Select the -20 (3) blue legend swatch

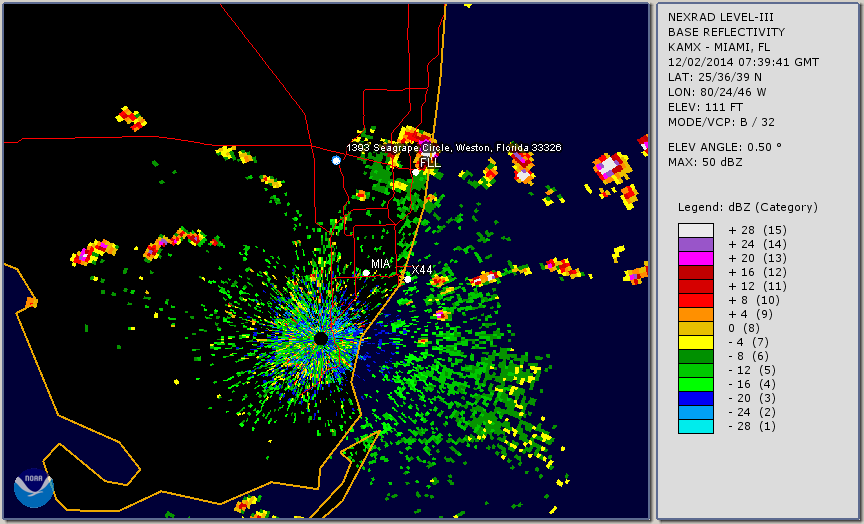coord(696,398)
